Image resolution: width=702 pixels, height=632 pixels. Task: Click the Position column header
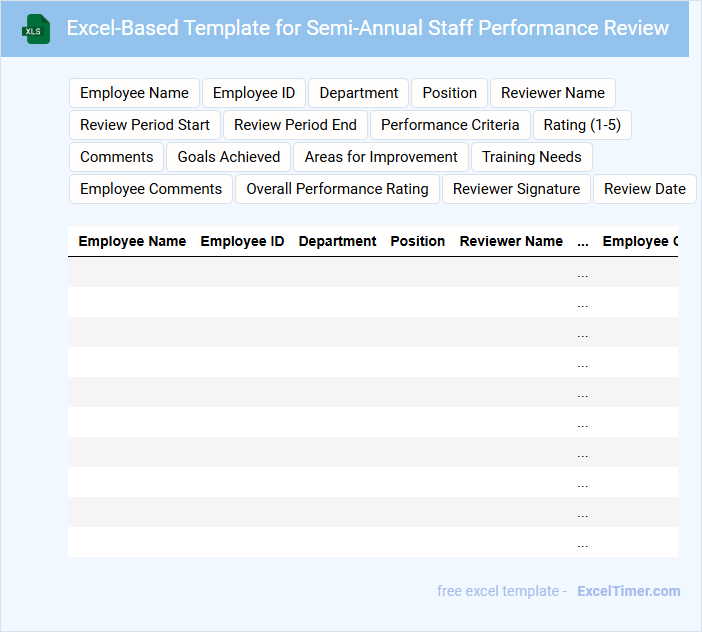tap(417, 241)
